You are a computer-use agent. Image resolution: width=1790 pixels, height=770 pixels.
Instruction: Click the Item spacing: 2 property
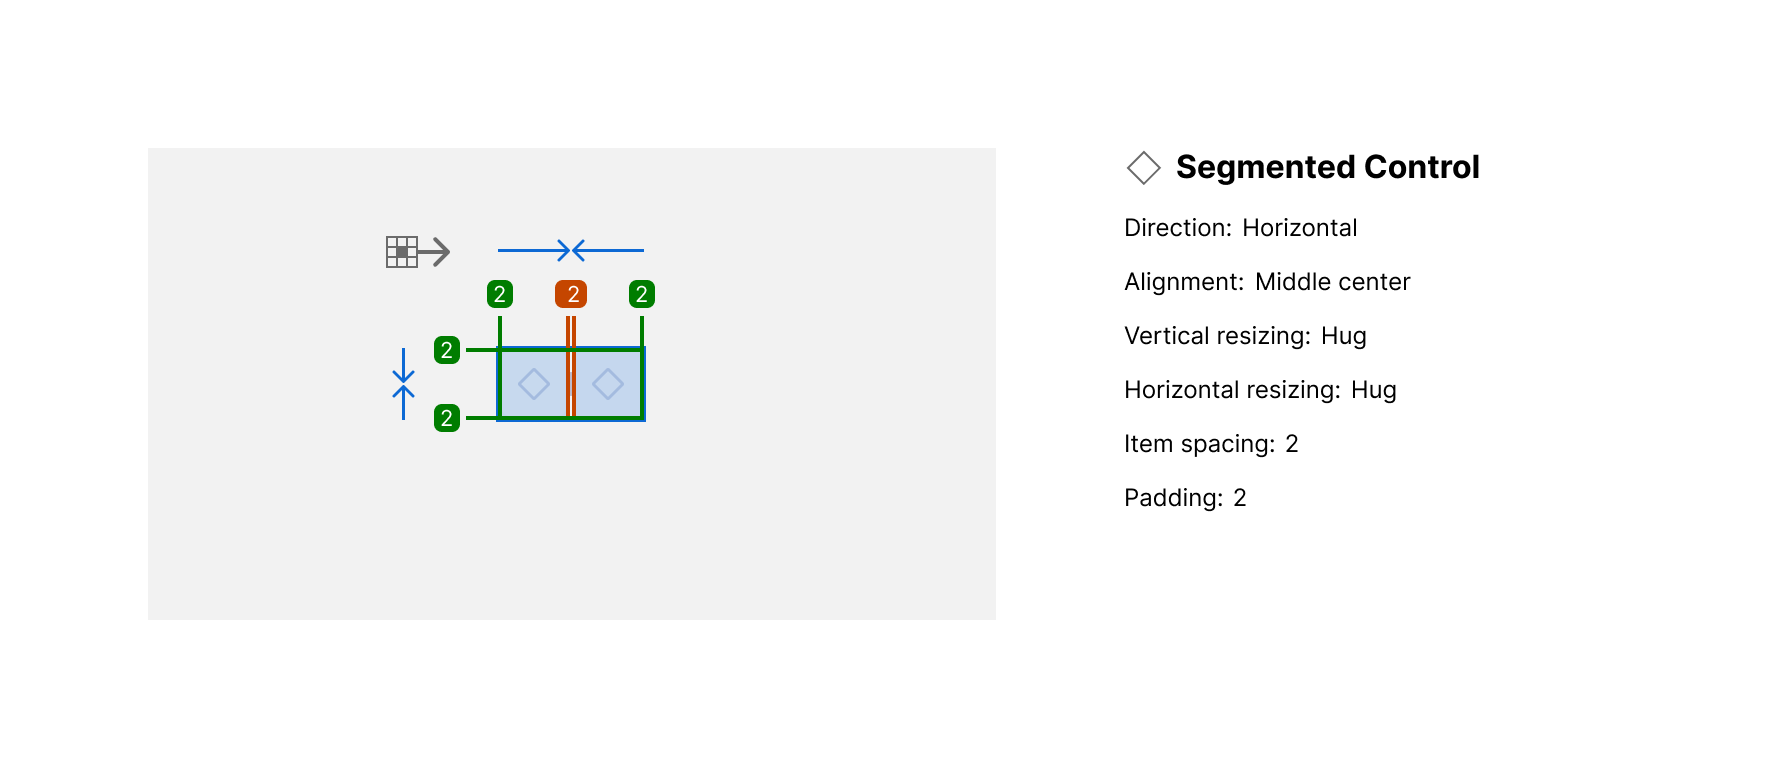pyautogui.click(x=1210, y=444)
